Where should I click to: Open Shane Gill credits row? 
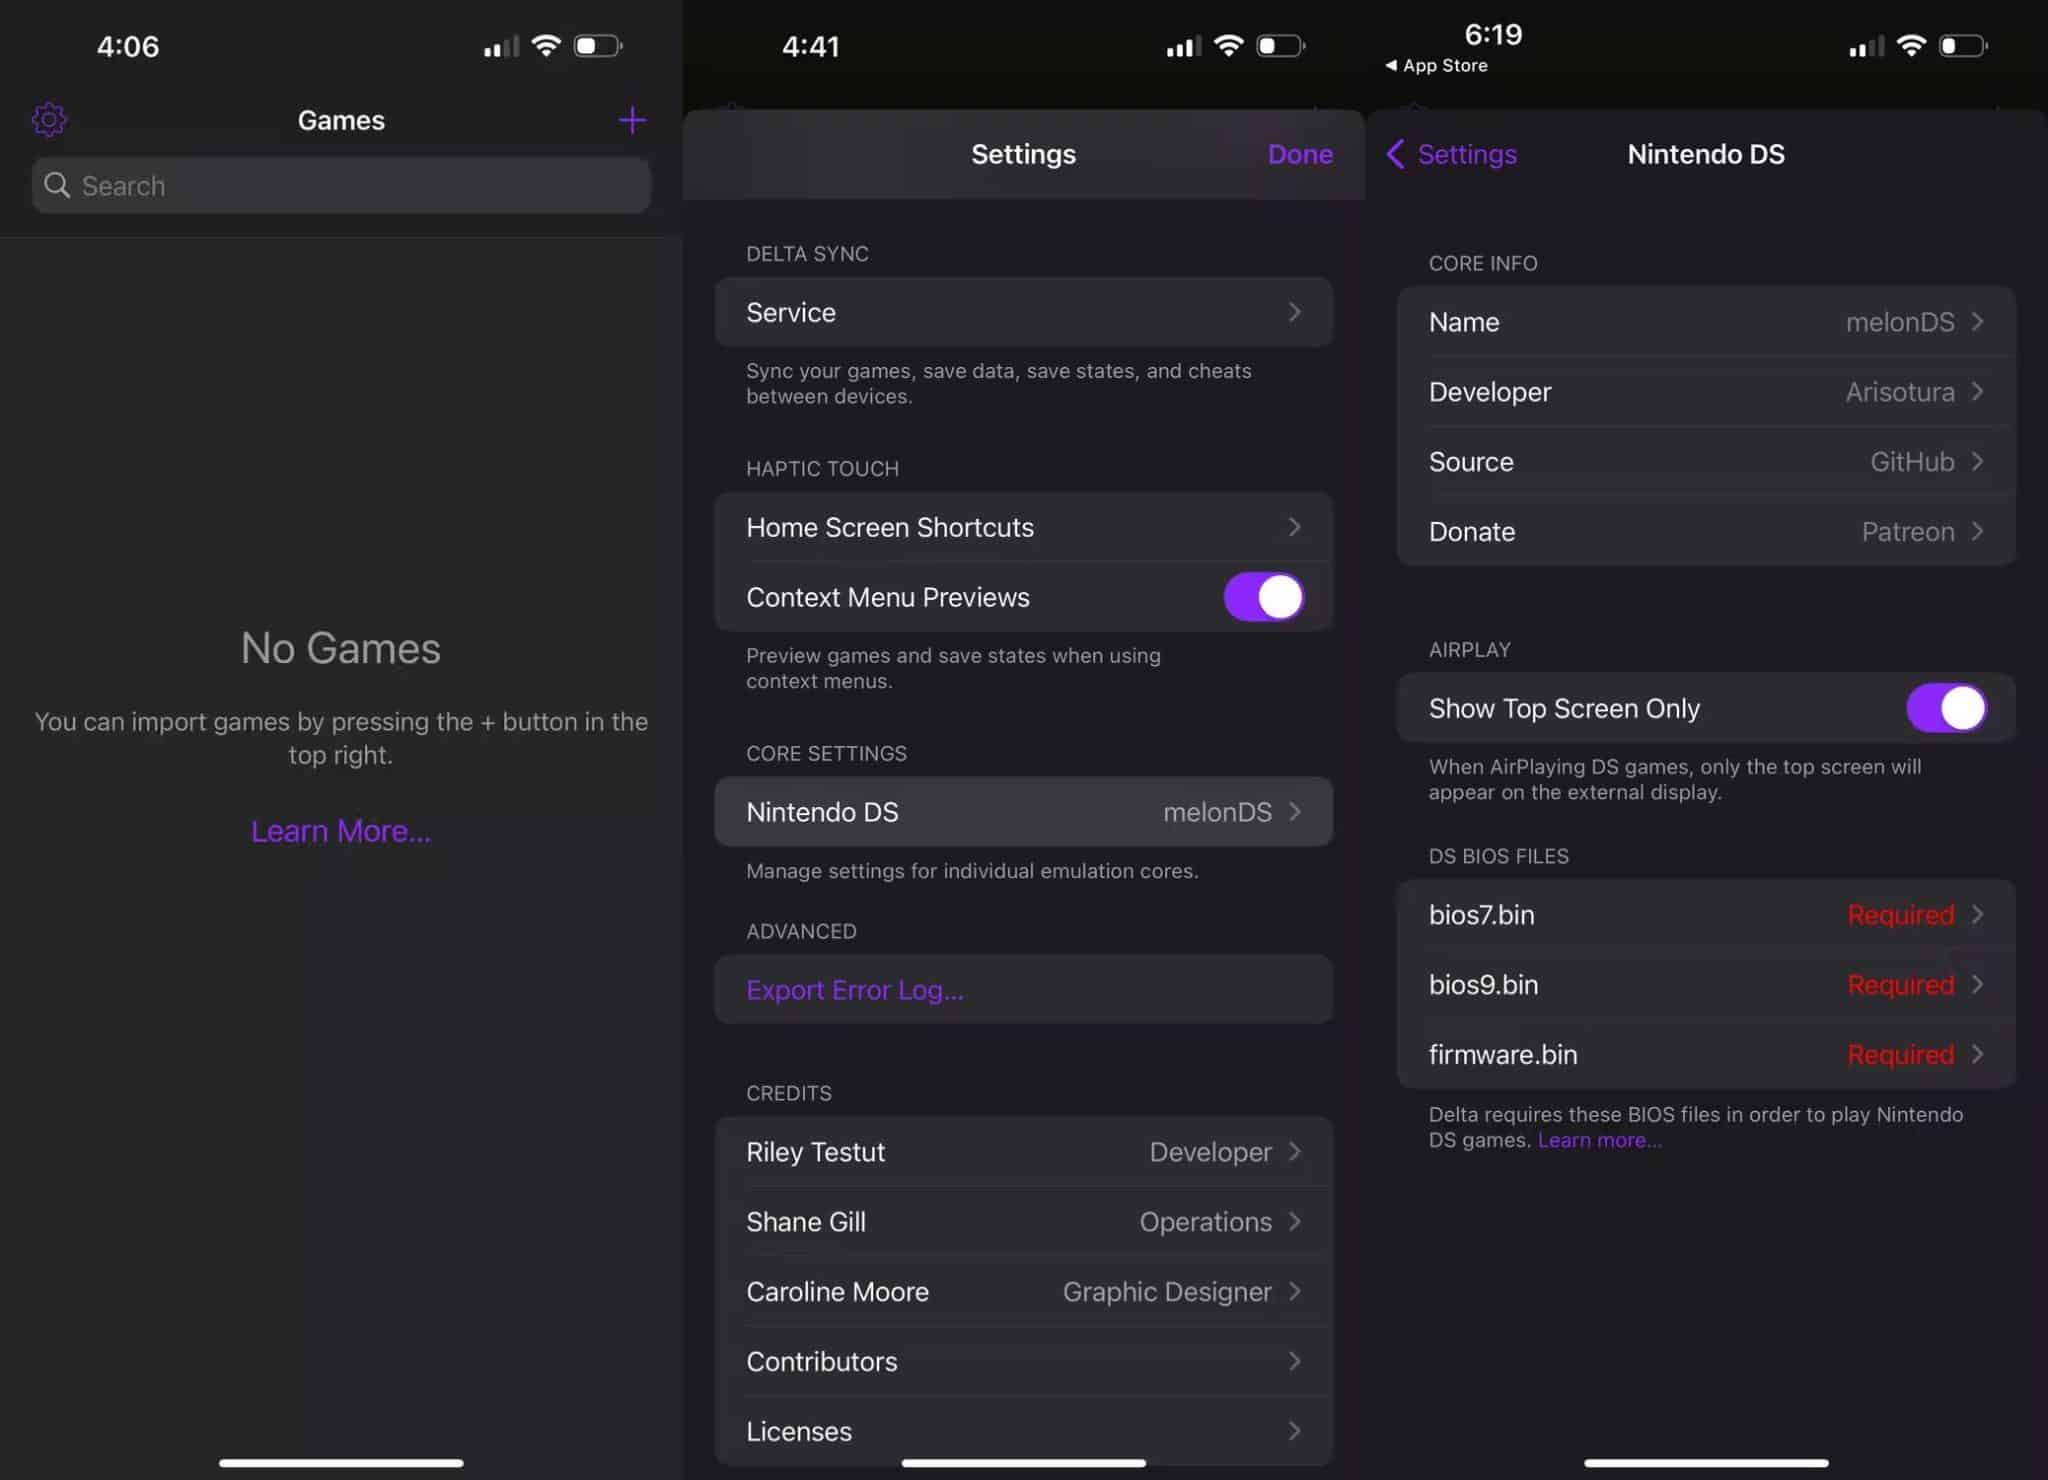click(x=1023, y=1222)
